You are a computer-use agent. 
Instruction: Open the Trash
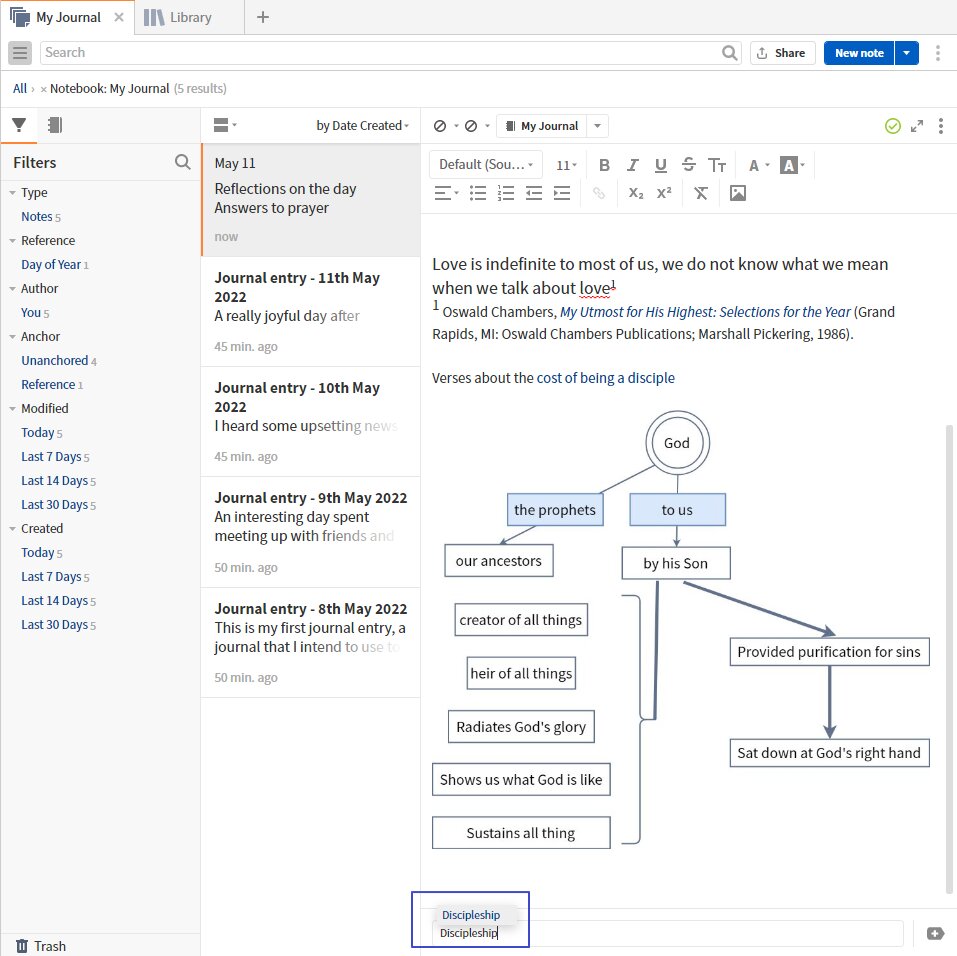click(40, 946)
